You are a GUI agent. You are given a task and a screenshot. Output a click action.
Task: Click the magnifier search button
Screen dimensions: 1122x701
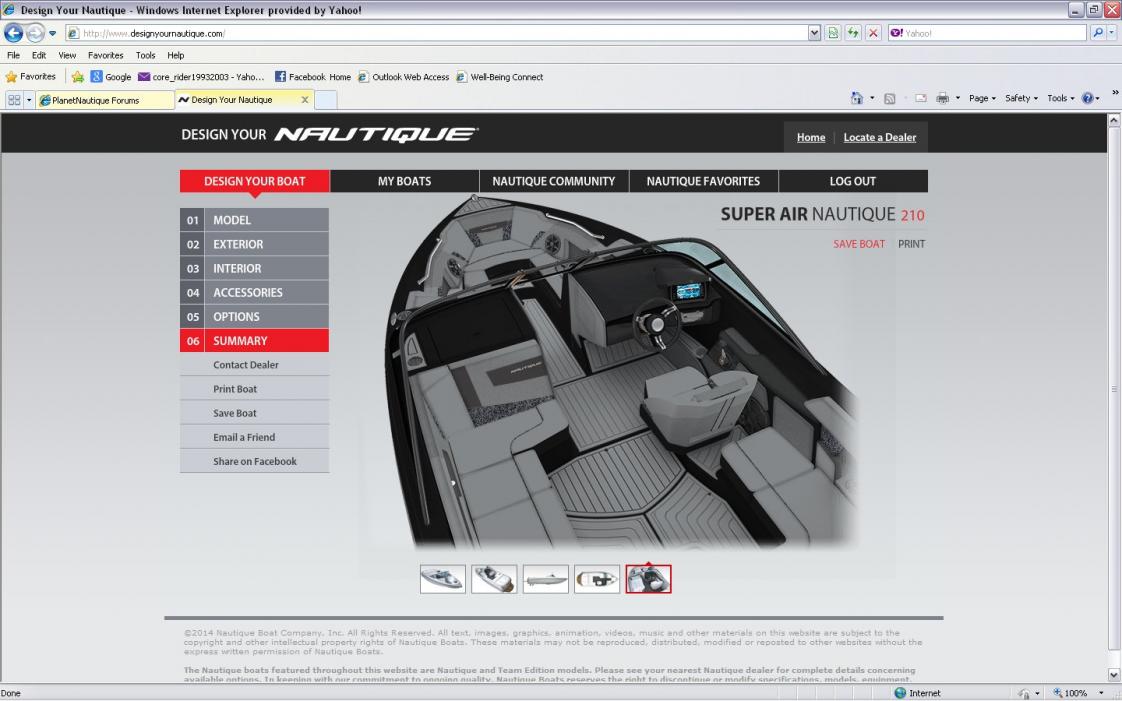click(x=1097, y=33)
